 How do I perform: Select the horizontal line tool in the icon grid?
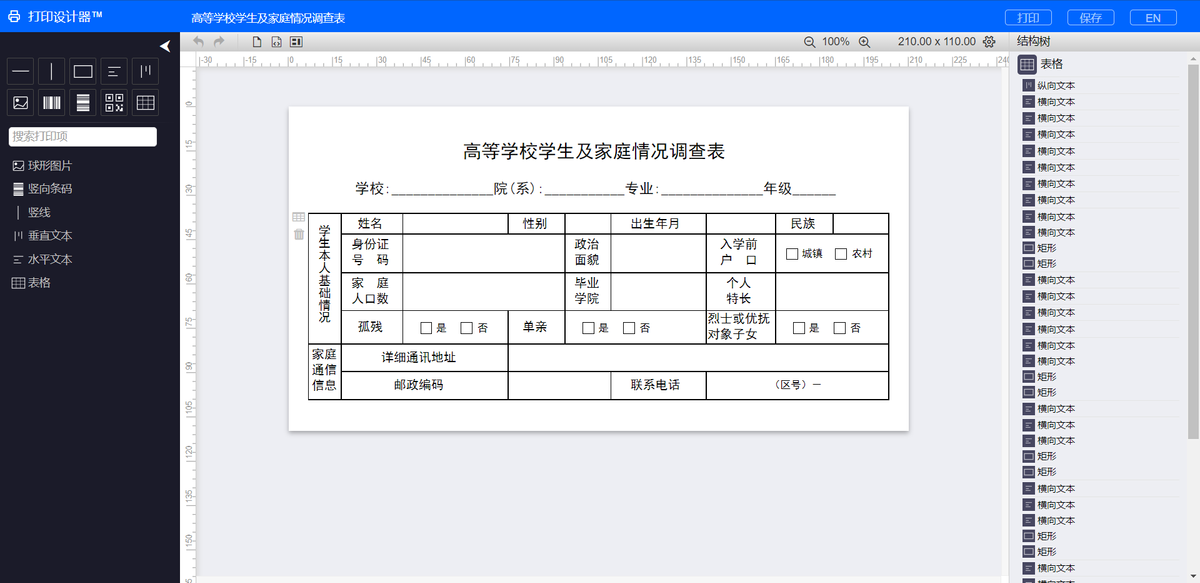point(21,71)
